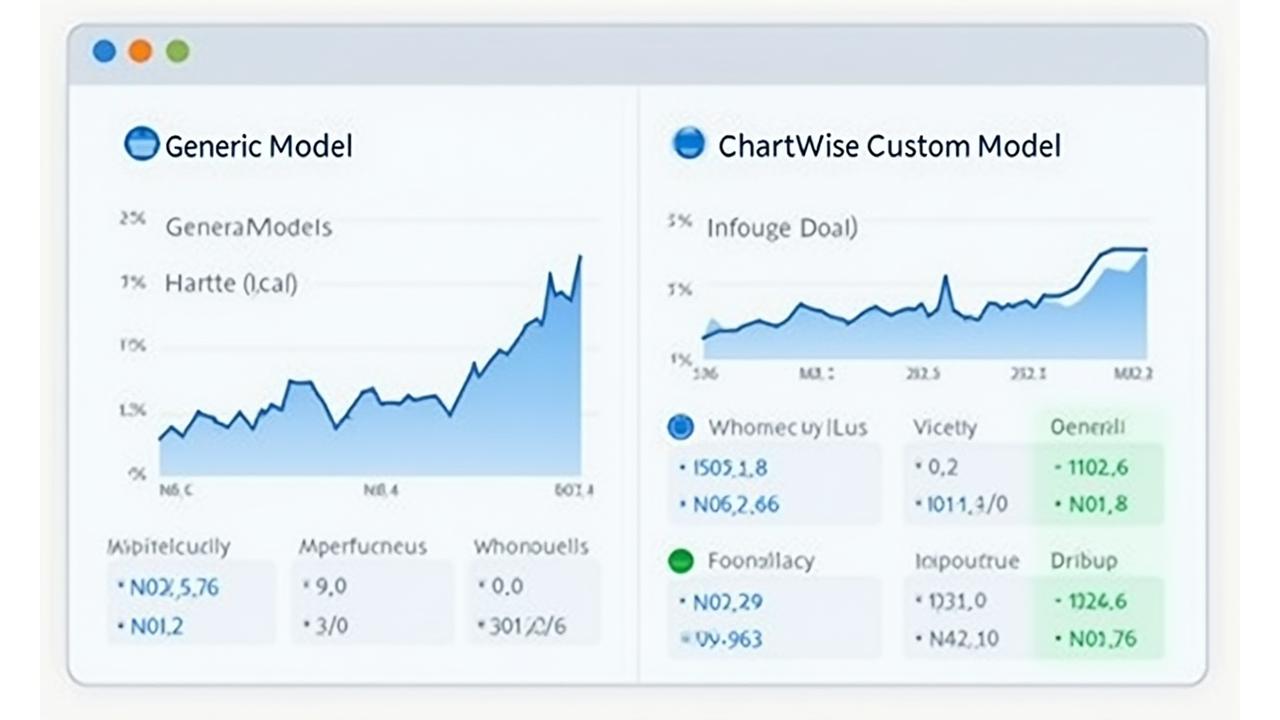Click the peak of Generic Model chart
Viewport: 1280px width, 720px height.
point(578,257)
